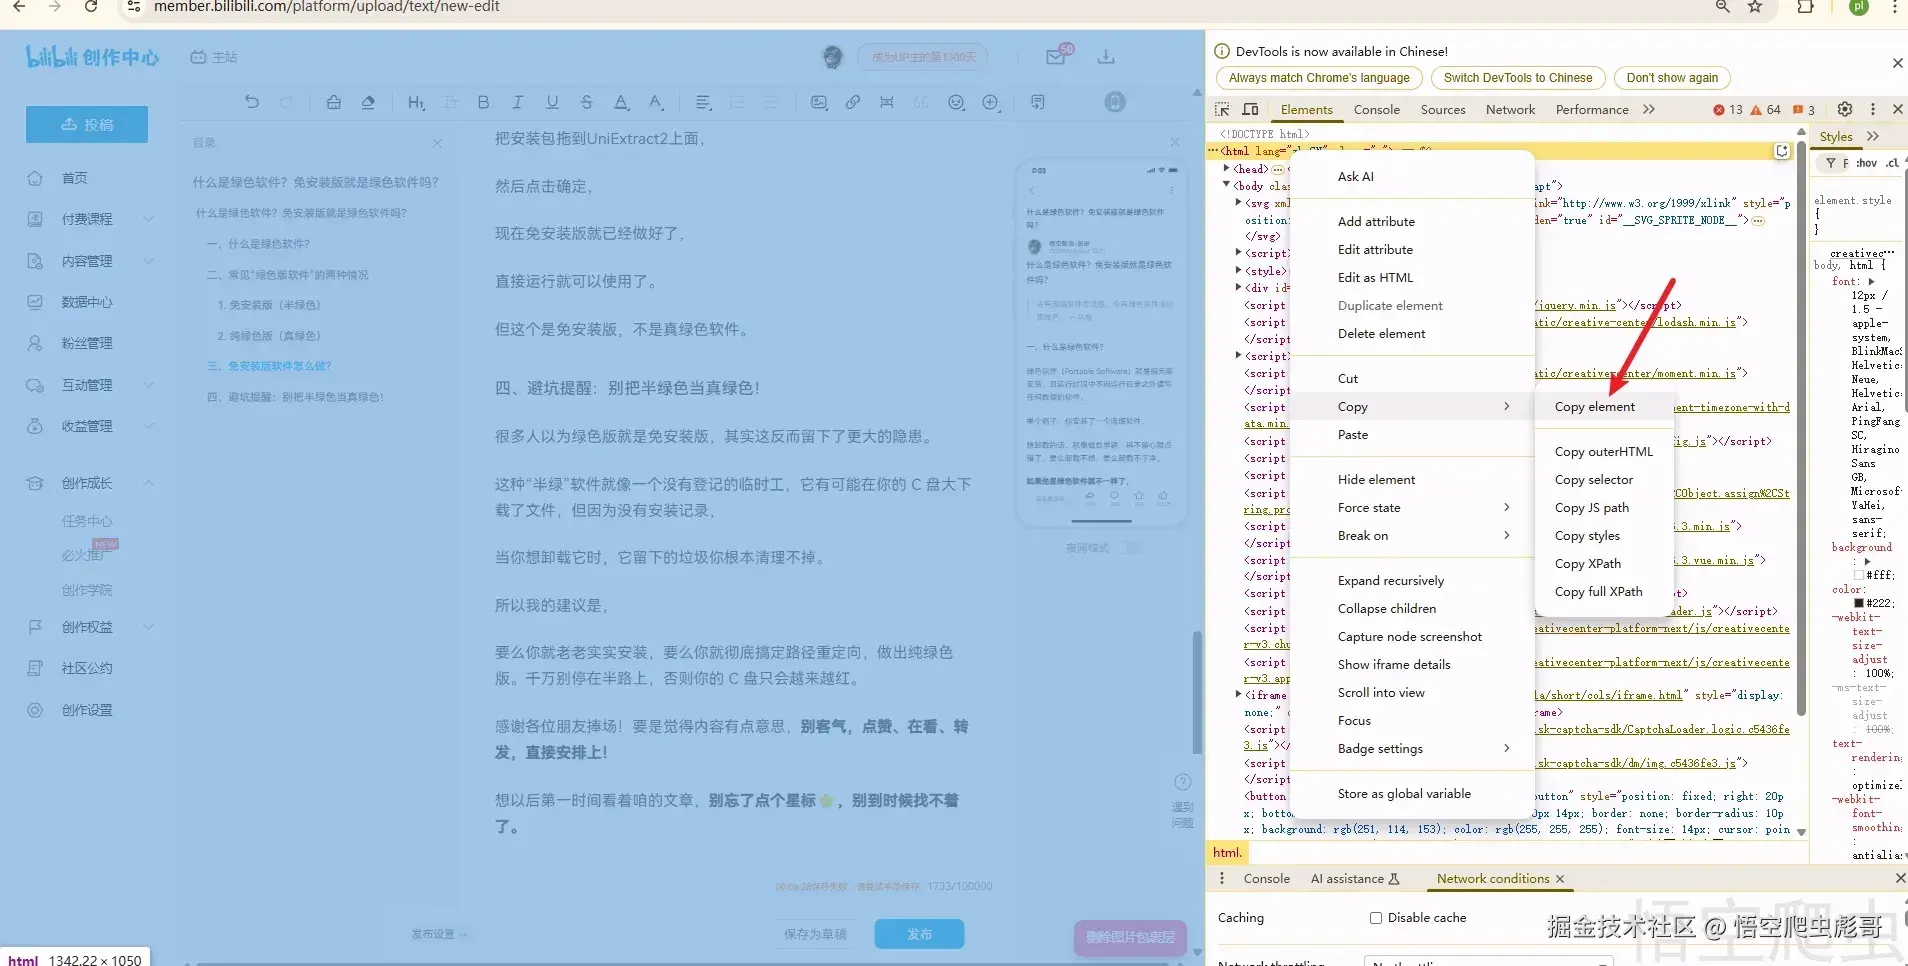Click the insert link icon in the editor toolbar
This screenshot has height=966, width=1908.
(x=853, y=102)
